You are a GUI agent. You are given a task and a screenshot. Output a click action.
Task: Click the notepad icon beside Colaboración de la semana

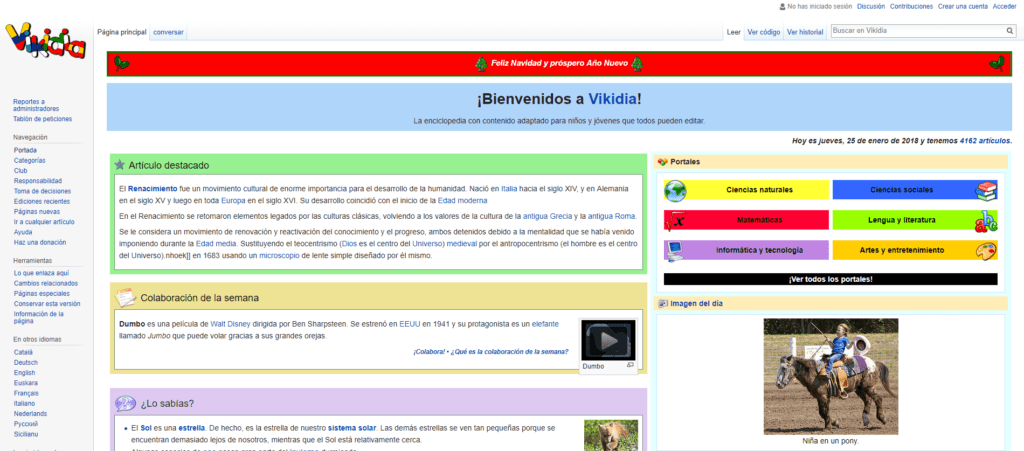tap(125, 297)
